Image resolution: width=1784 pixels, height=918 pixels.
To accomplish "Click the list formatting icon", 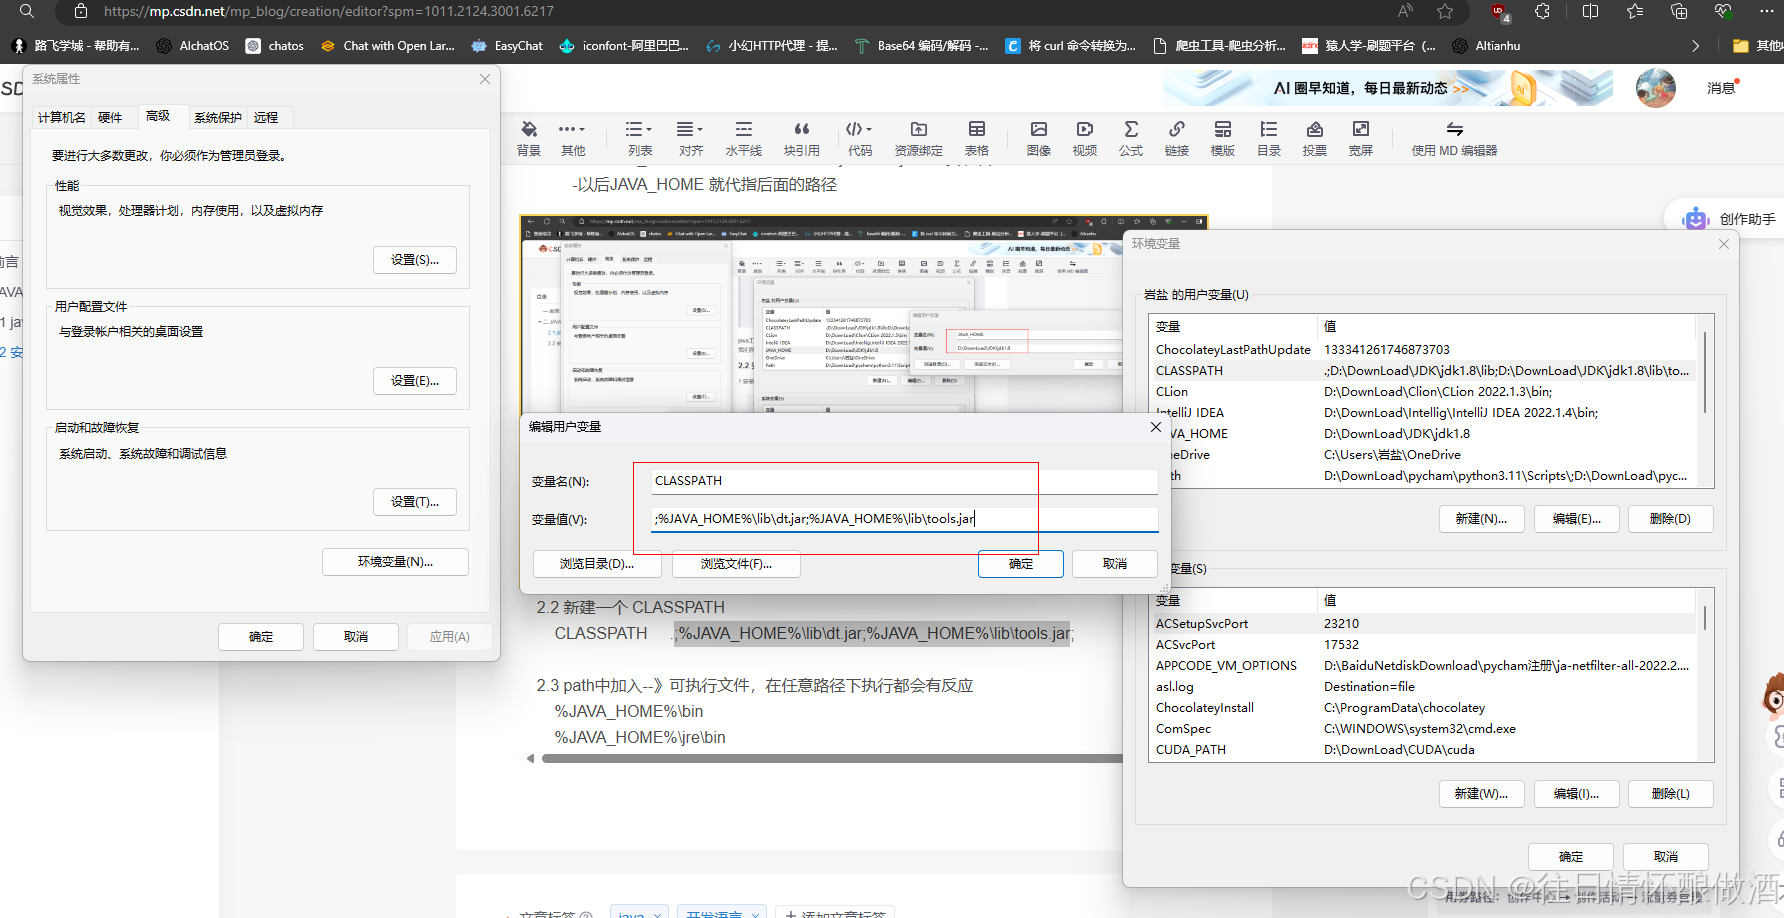I will [x=634, y=129].
